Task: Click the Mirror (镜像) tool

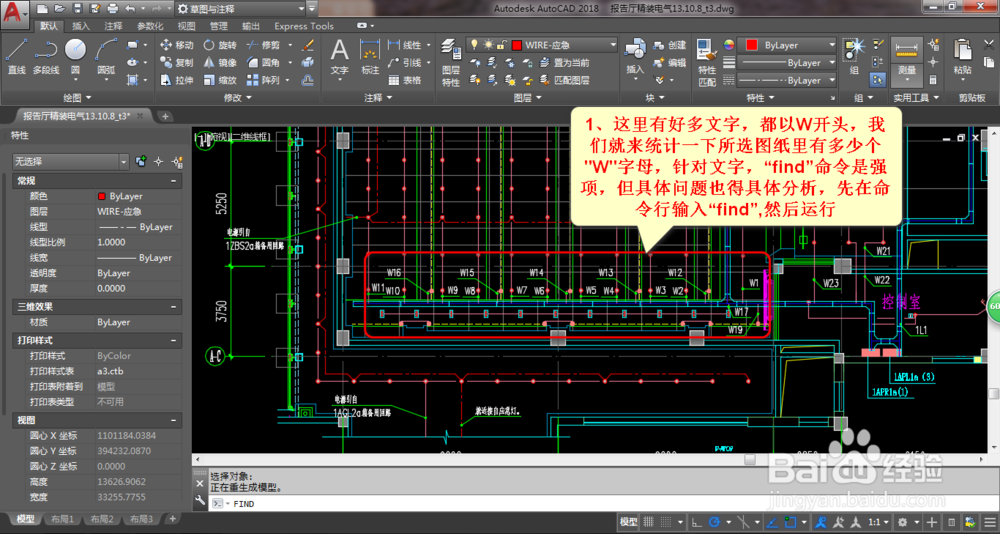Action: point(220,63)
